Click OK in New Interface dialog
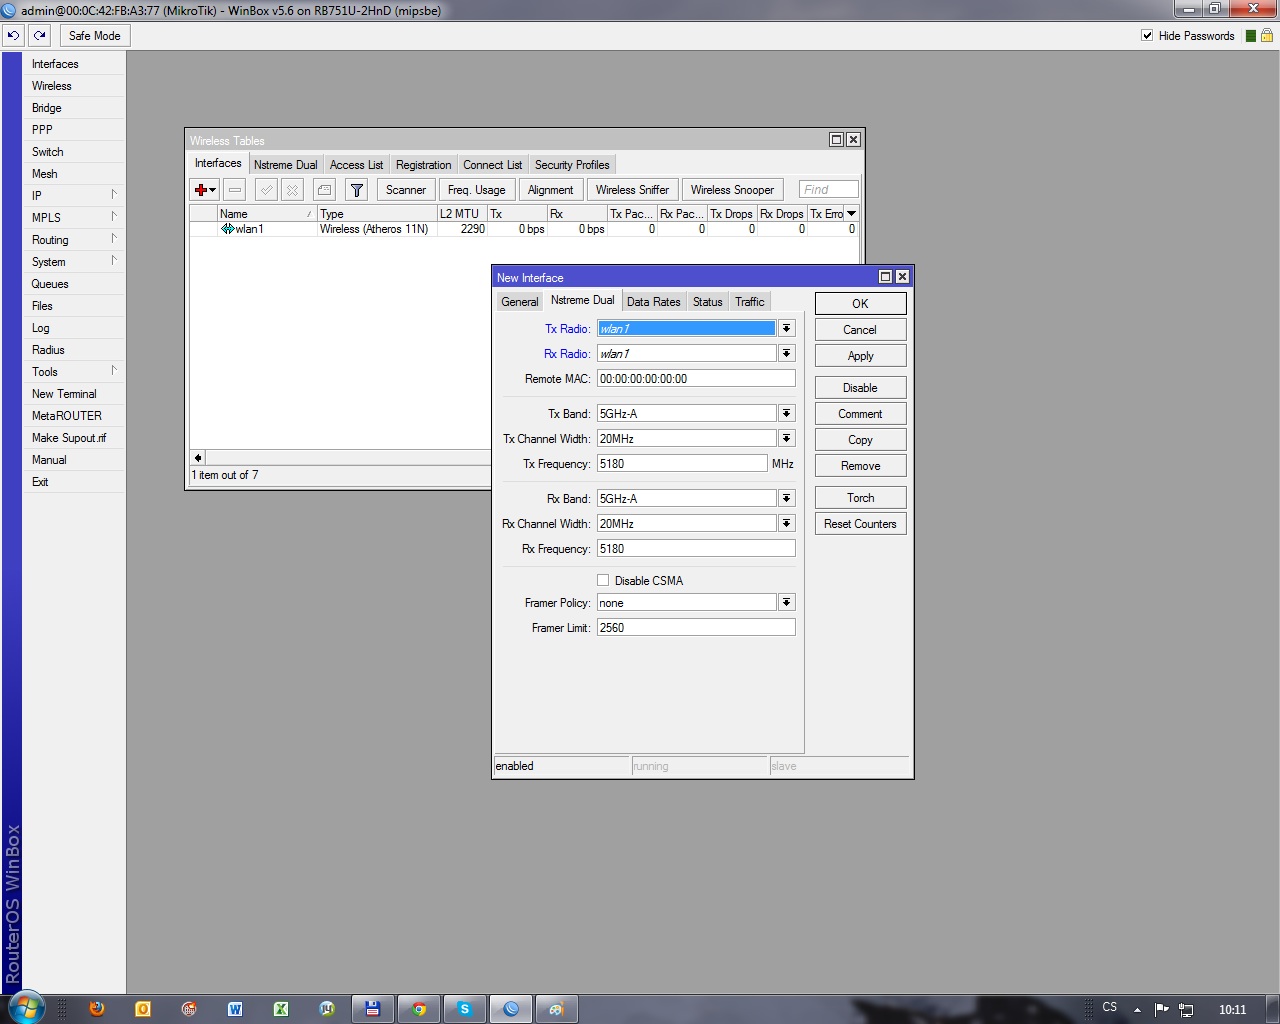This screenshot has width=1280, height=1024. pyautogui.click(x=860, y=303)
